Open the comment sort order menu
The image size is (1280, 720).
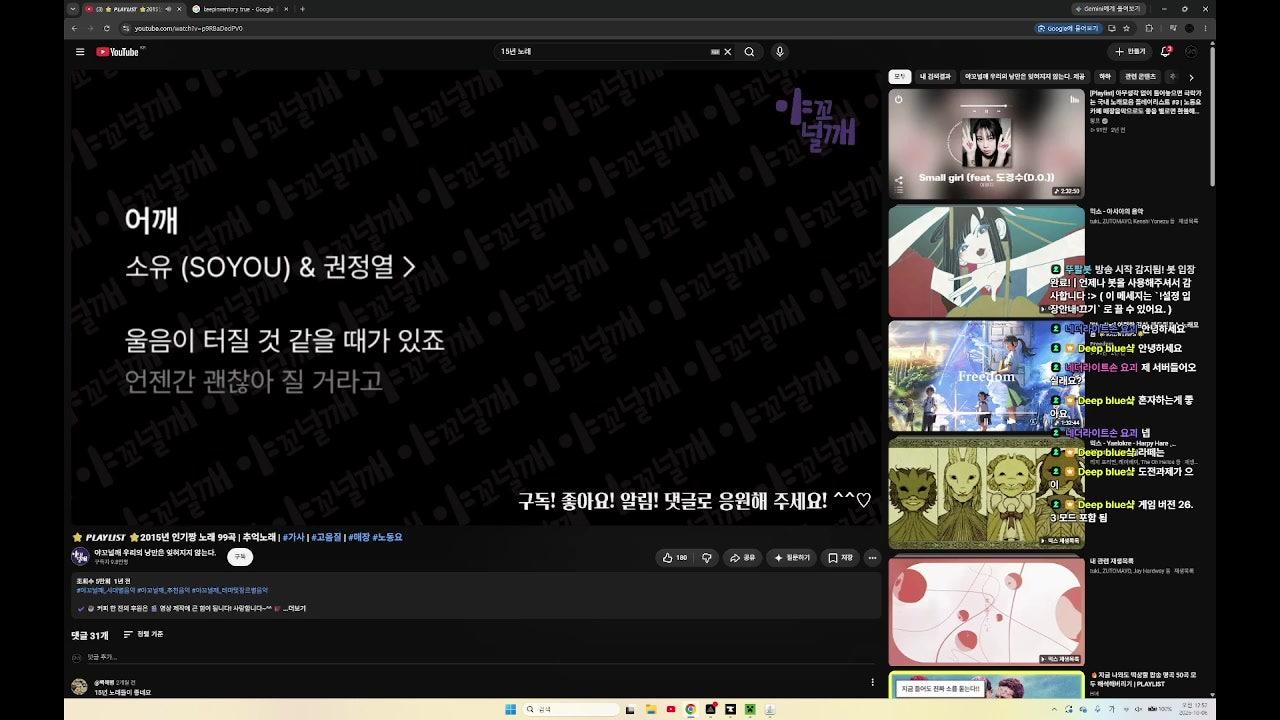(x=143, y=634)
